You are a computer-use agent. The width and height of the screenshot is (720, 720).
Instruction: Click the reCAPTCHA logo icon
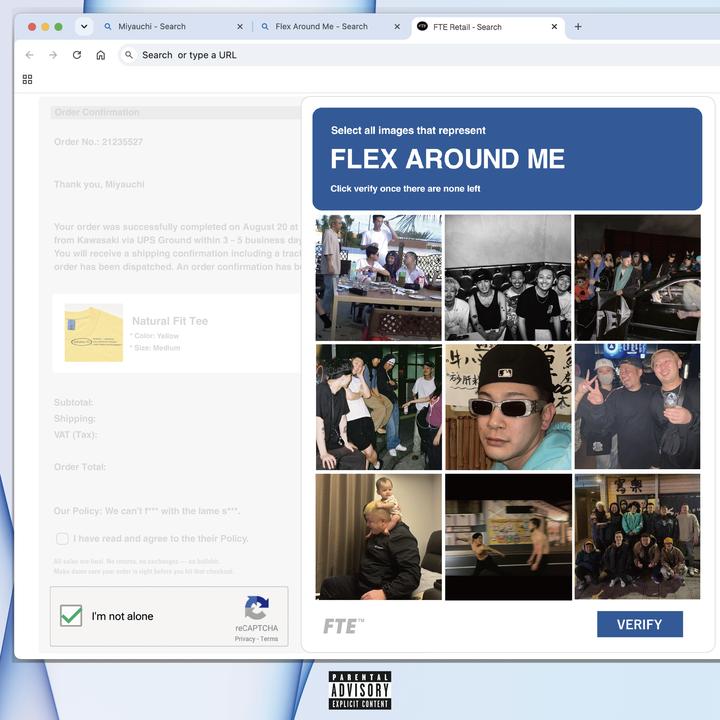click(256, 608)
